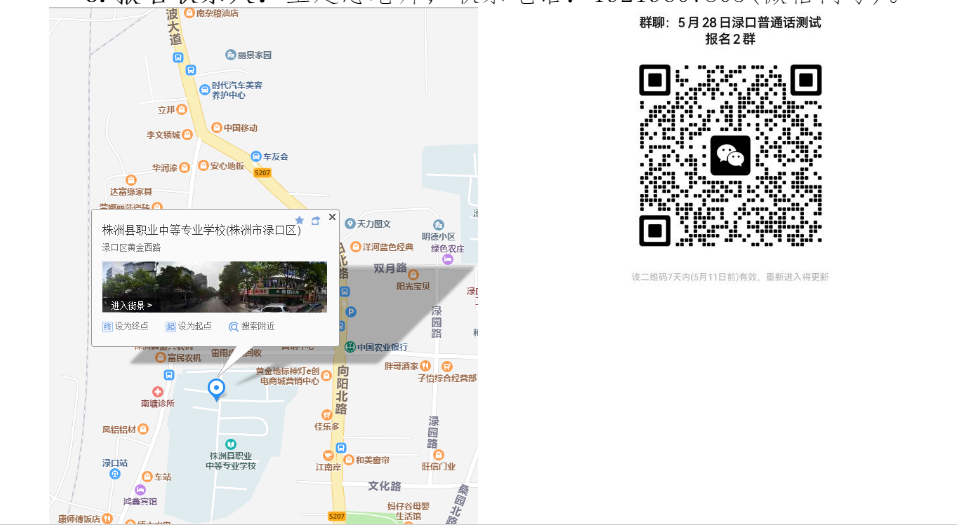Click the 中国农业银行 bank icon

tap(350, 347)
